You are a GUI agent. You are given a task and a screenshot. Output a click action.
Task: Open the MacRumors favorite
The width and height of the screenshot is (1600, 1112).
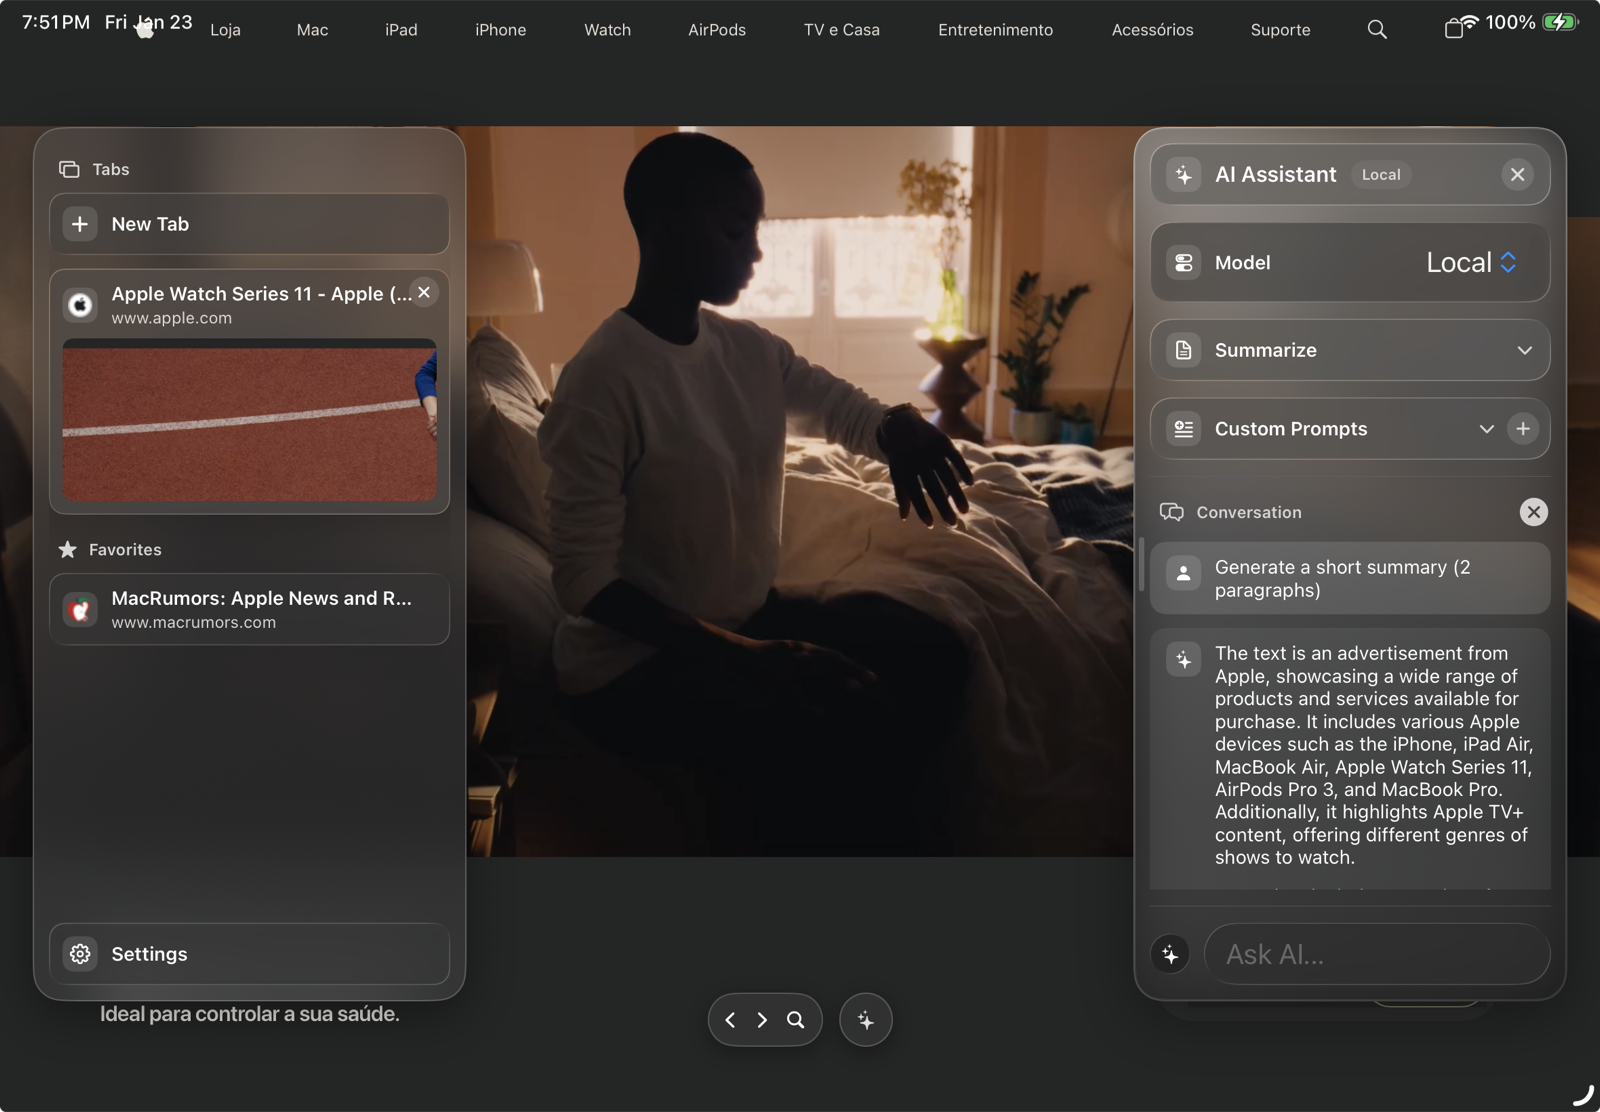click(x=250, y=609)
